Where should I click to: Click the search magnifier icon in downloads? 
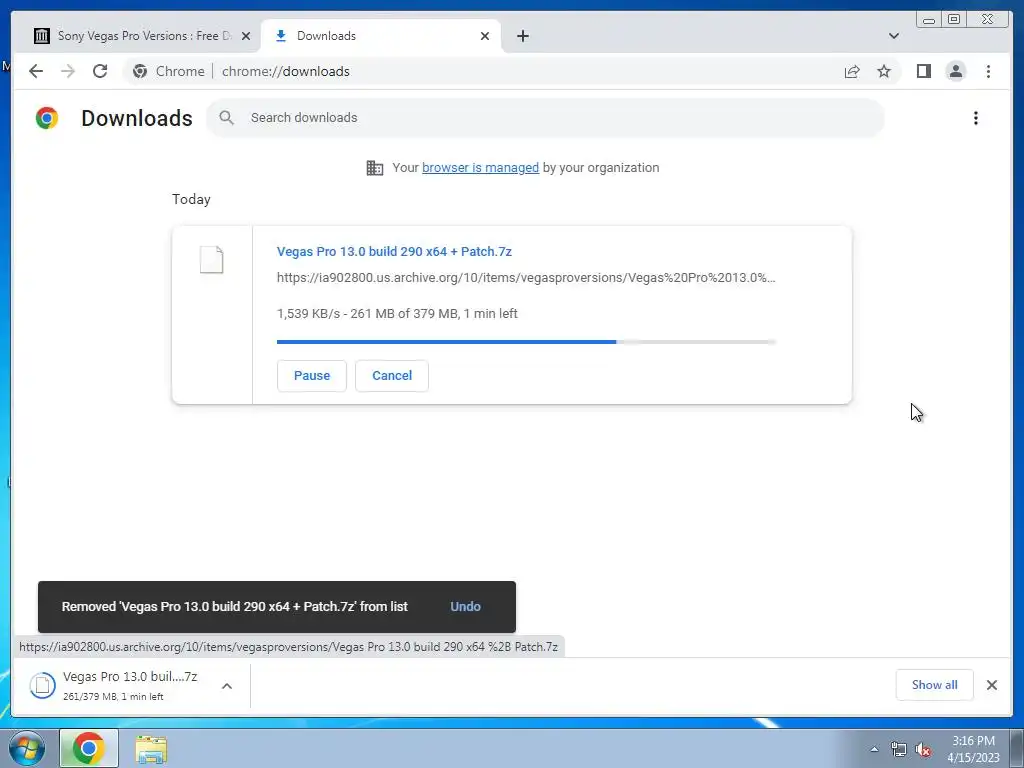pos(227,118)
